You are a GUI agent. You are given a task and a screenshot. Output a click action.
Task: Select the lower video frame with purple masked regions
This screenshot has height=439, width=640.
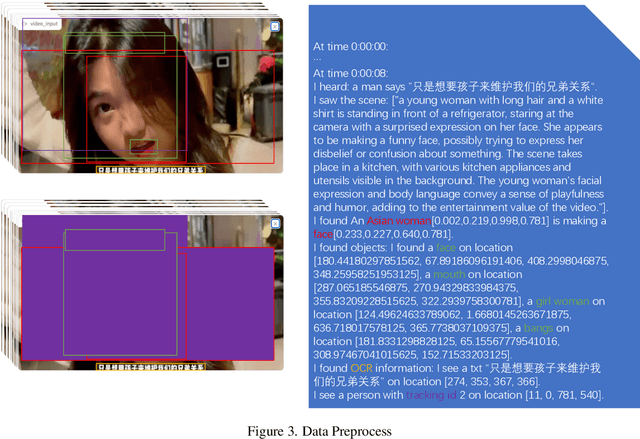(x=151, y=293)
